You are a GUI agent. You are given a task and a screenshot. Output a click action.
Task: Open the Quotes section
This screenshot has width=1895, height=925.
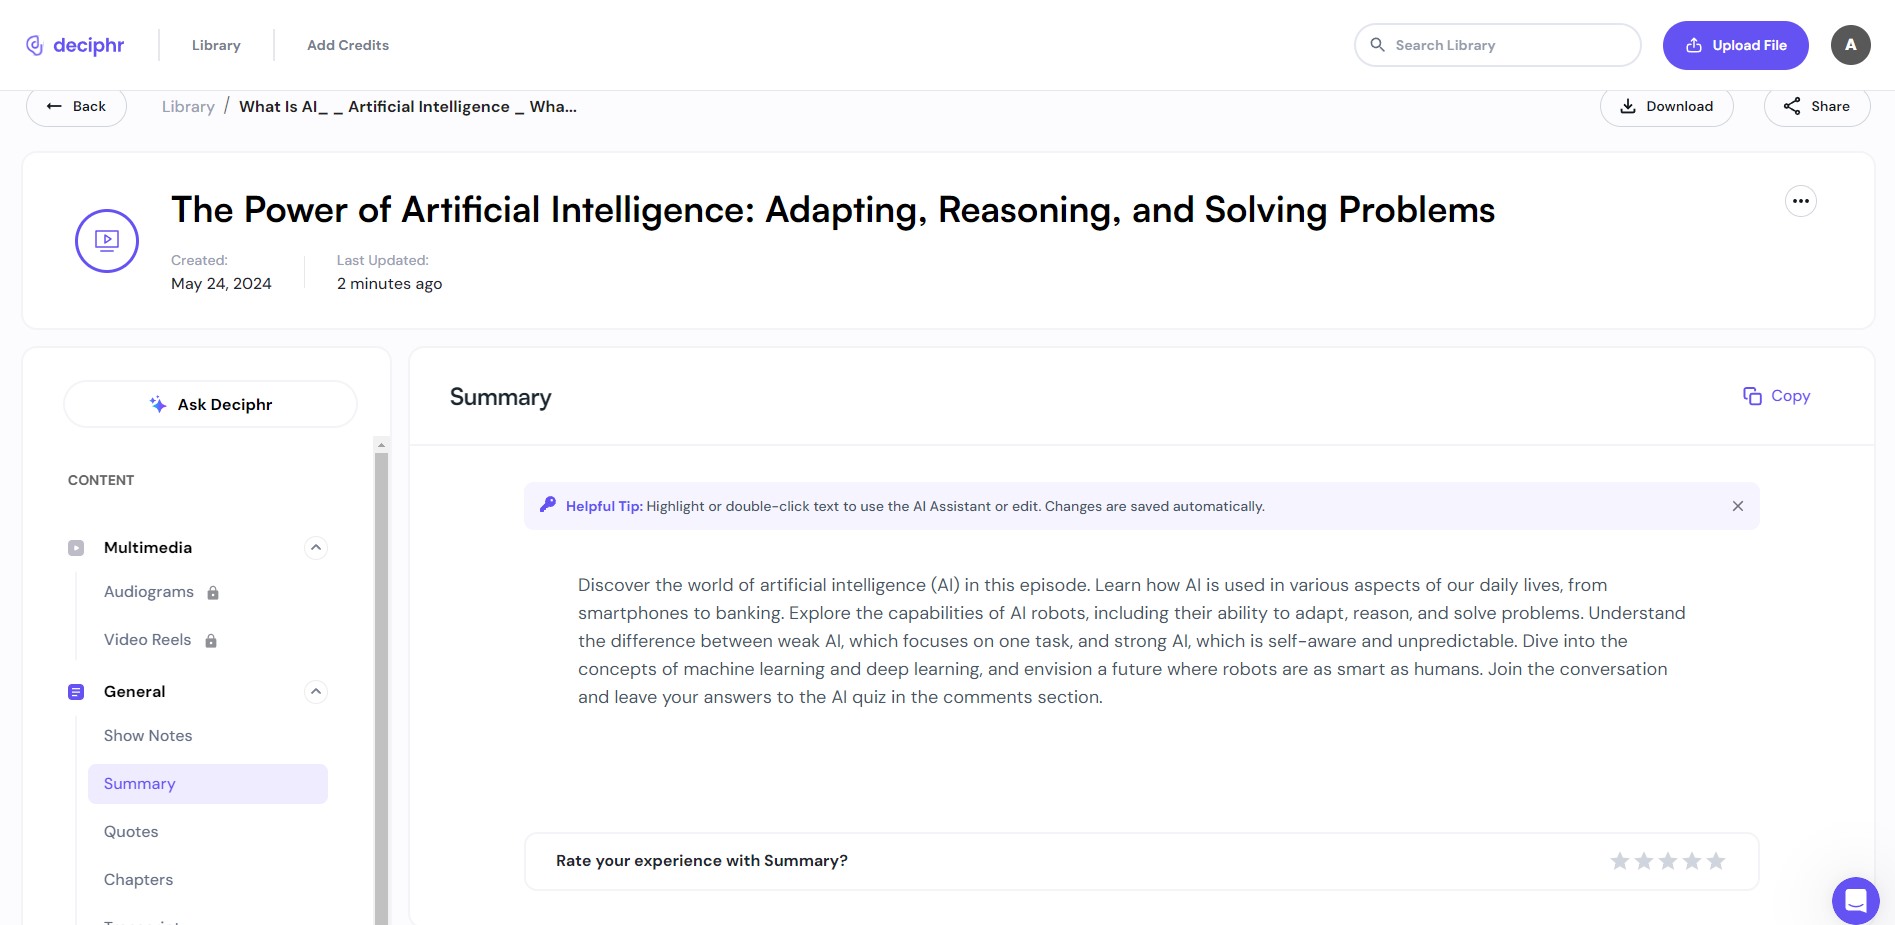131,831
